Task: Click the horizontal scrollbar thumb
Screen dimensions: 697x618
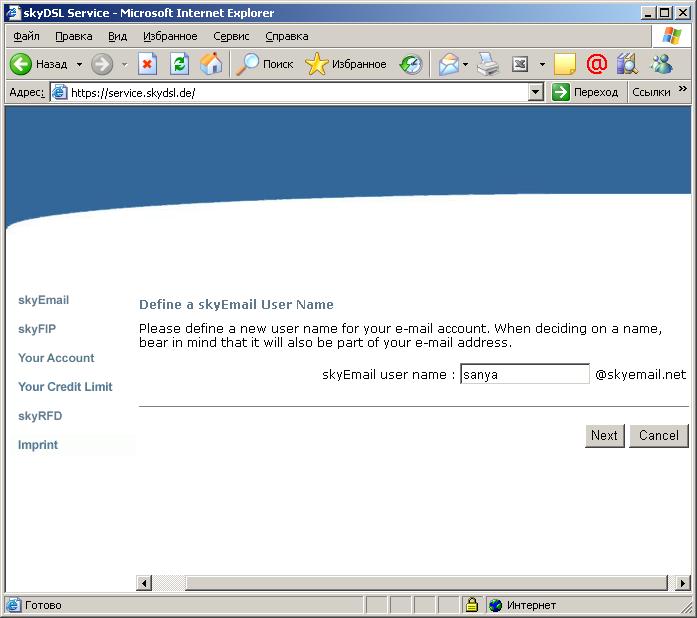Action: pyautogui.click(x=427, y=582)
